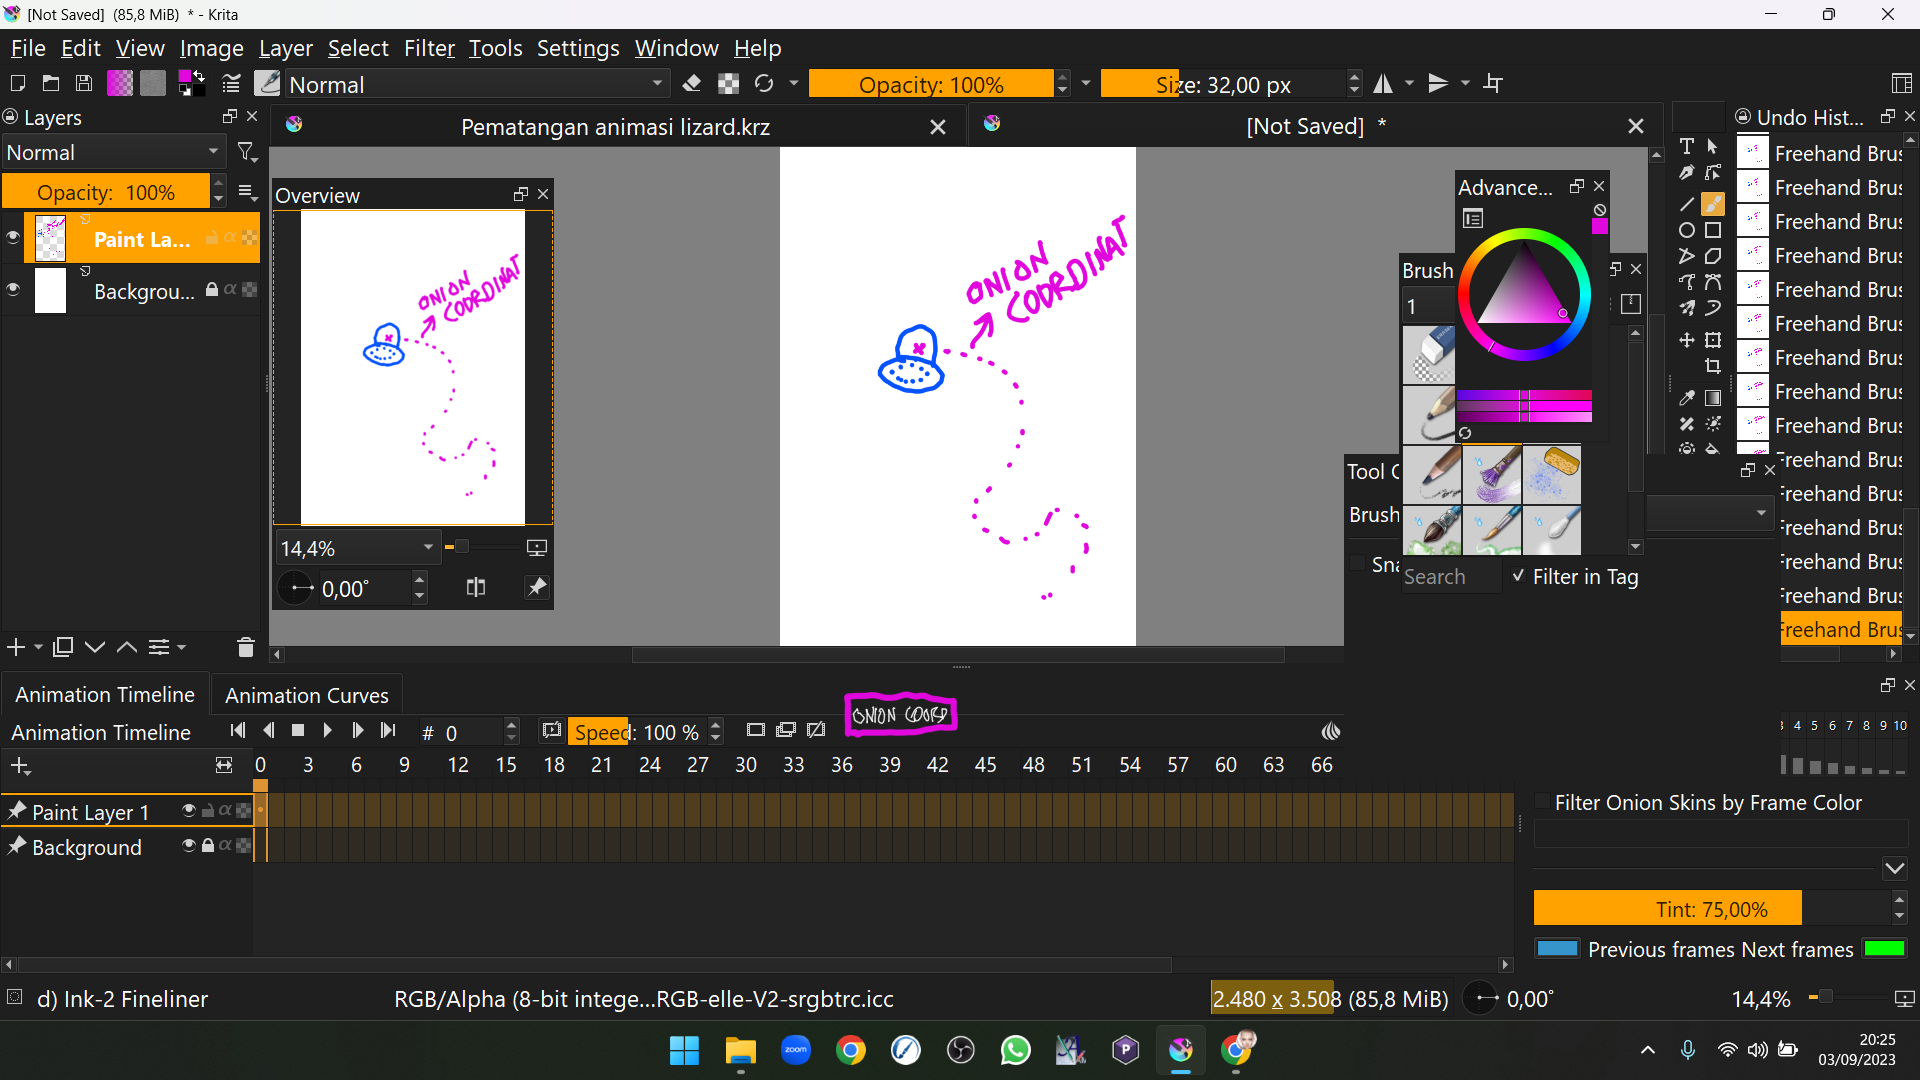This screenshot has width=1920, height=1080.
Task: Toggle eraser mode in toolbar
Action: [691, 84]
